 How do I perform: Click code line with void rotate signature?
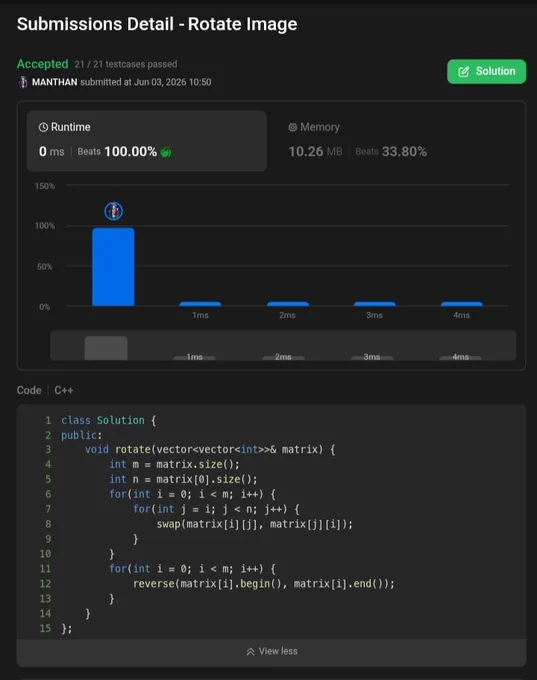[x=210, y=449]
